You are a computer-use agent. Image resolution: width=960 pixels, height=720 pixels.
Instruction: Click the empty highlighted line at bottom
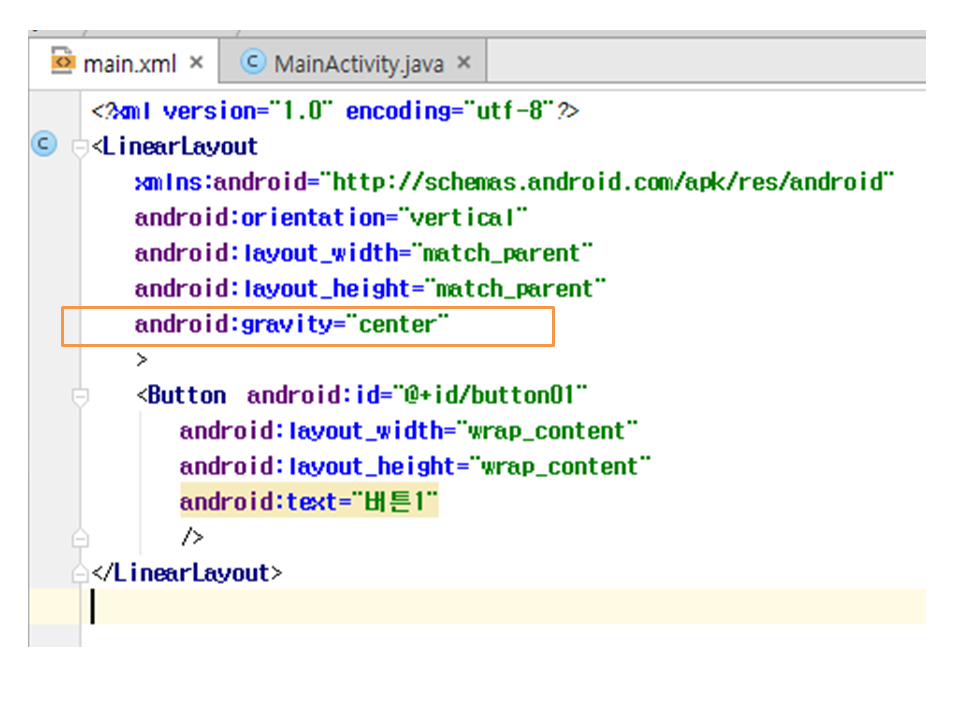(x=500, y=607)
